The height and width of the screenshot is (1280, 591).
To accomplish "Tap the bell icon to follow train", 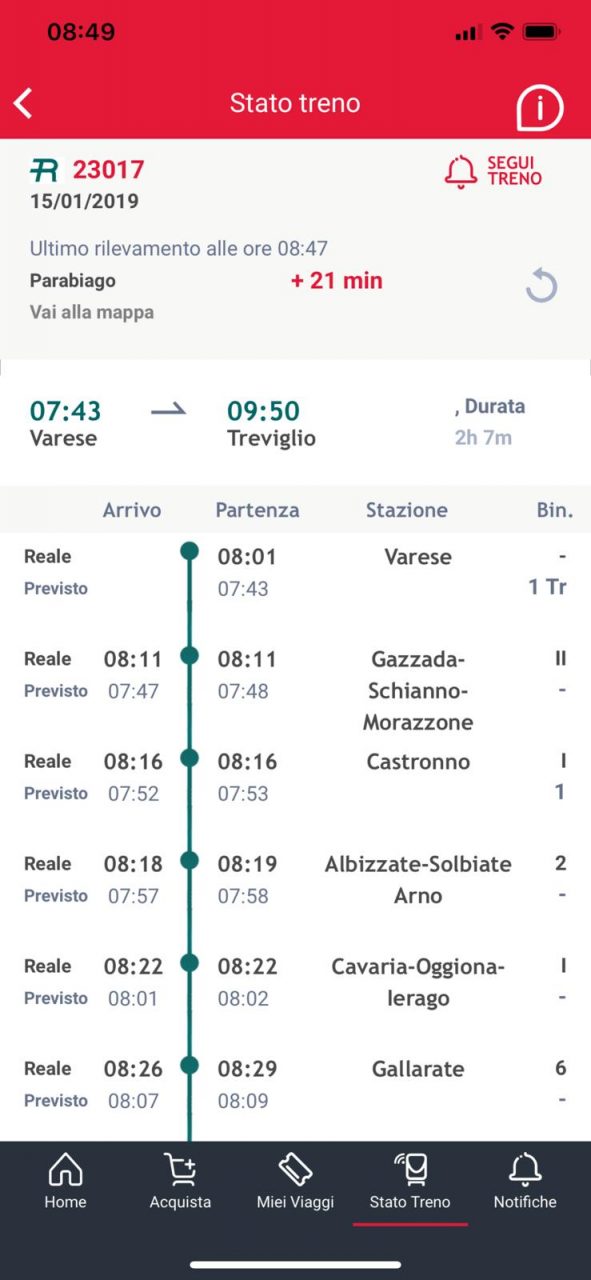I will tap(461, 172).
